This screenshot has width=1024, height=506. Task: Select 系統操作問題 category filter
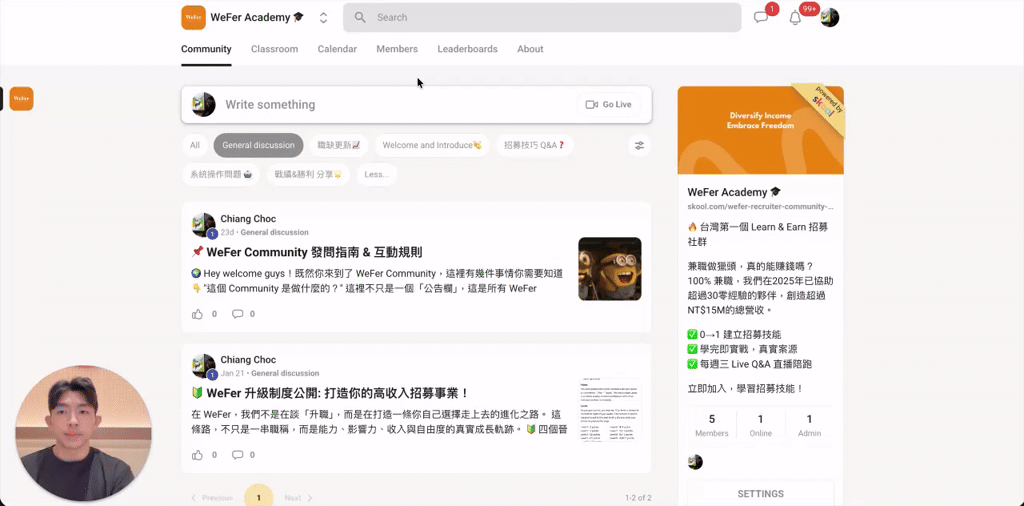[x=221, y=174]
